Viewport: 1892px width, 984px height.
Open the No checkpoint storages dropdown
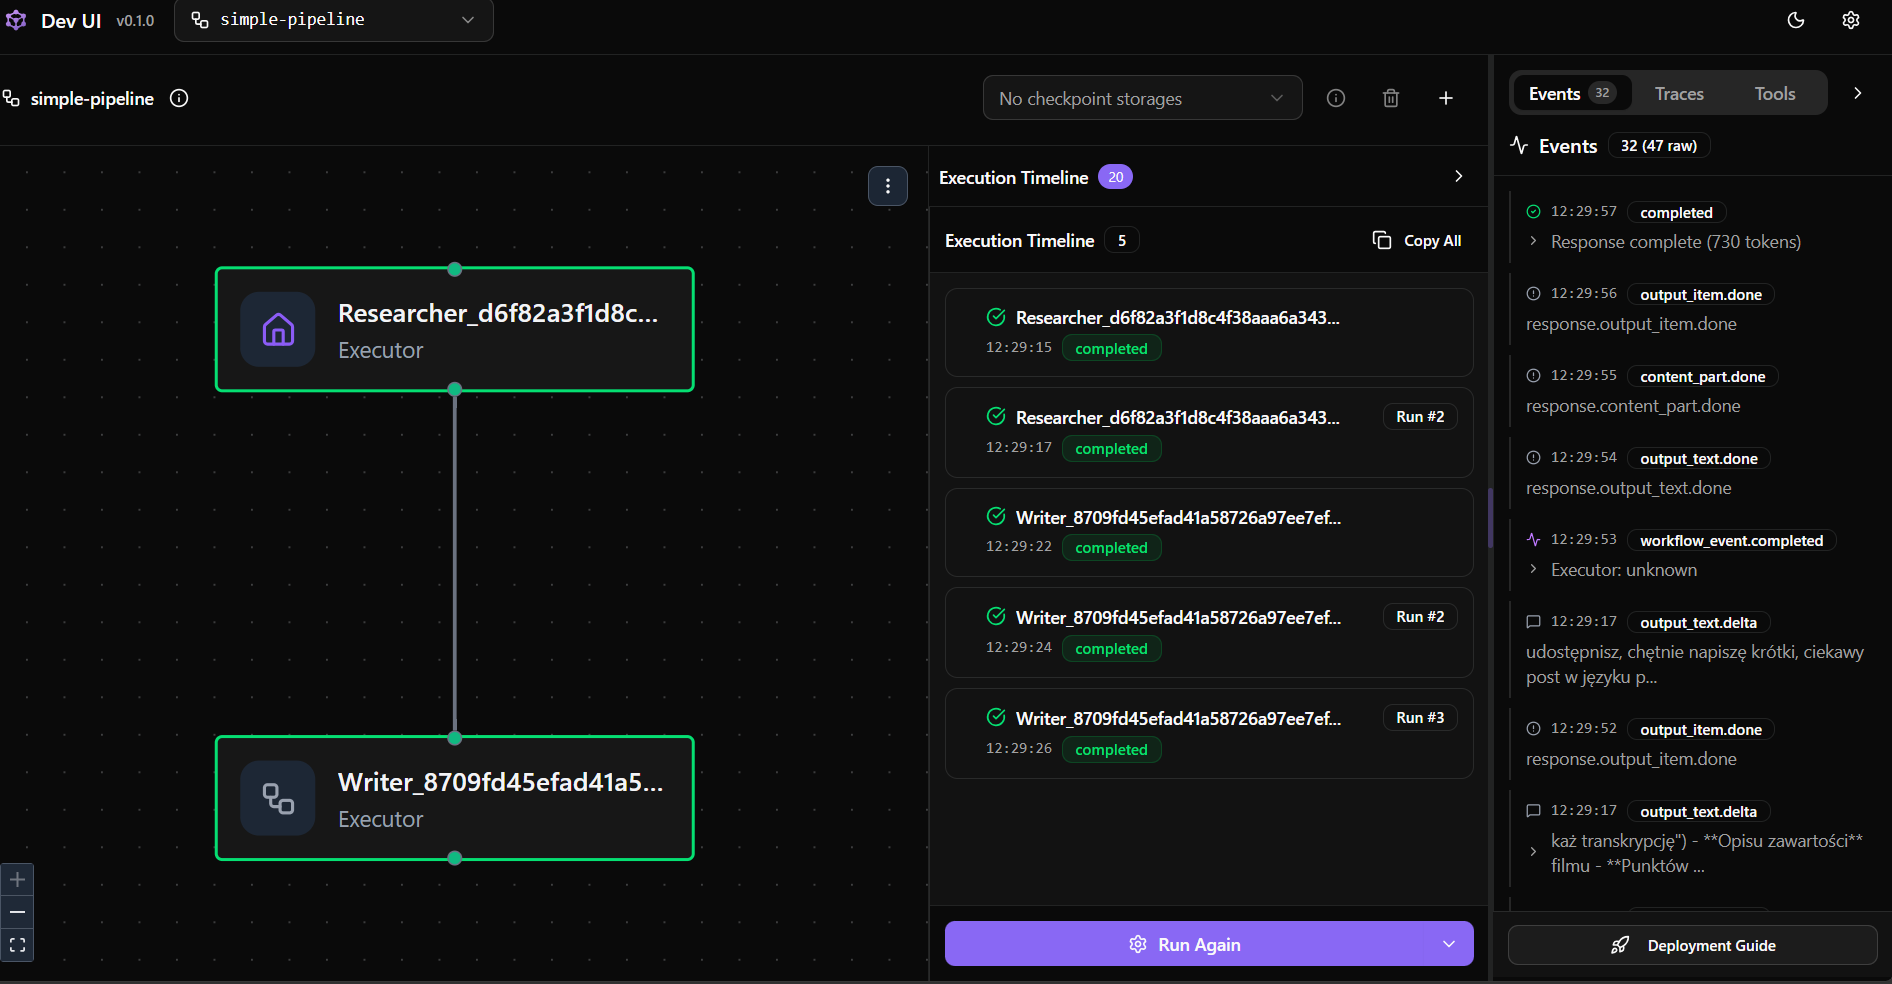[1142, 98]
